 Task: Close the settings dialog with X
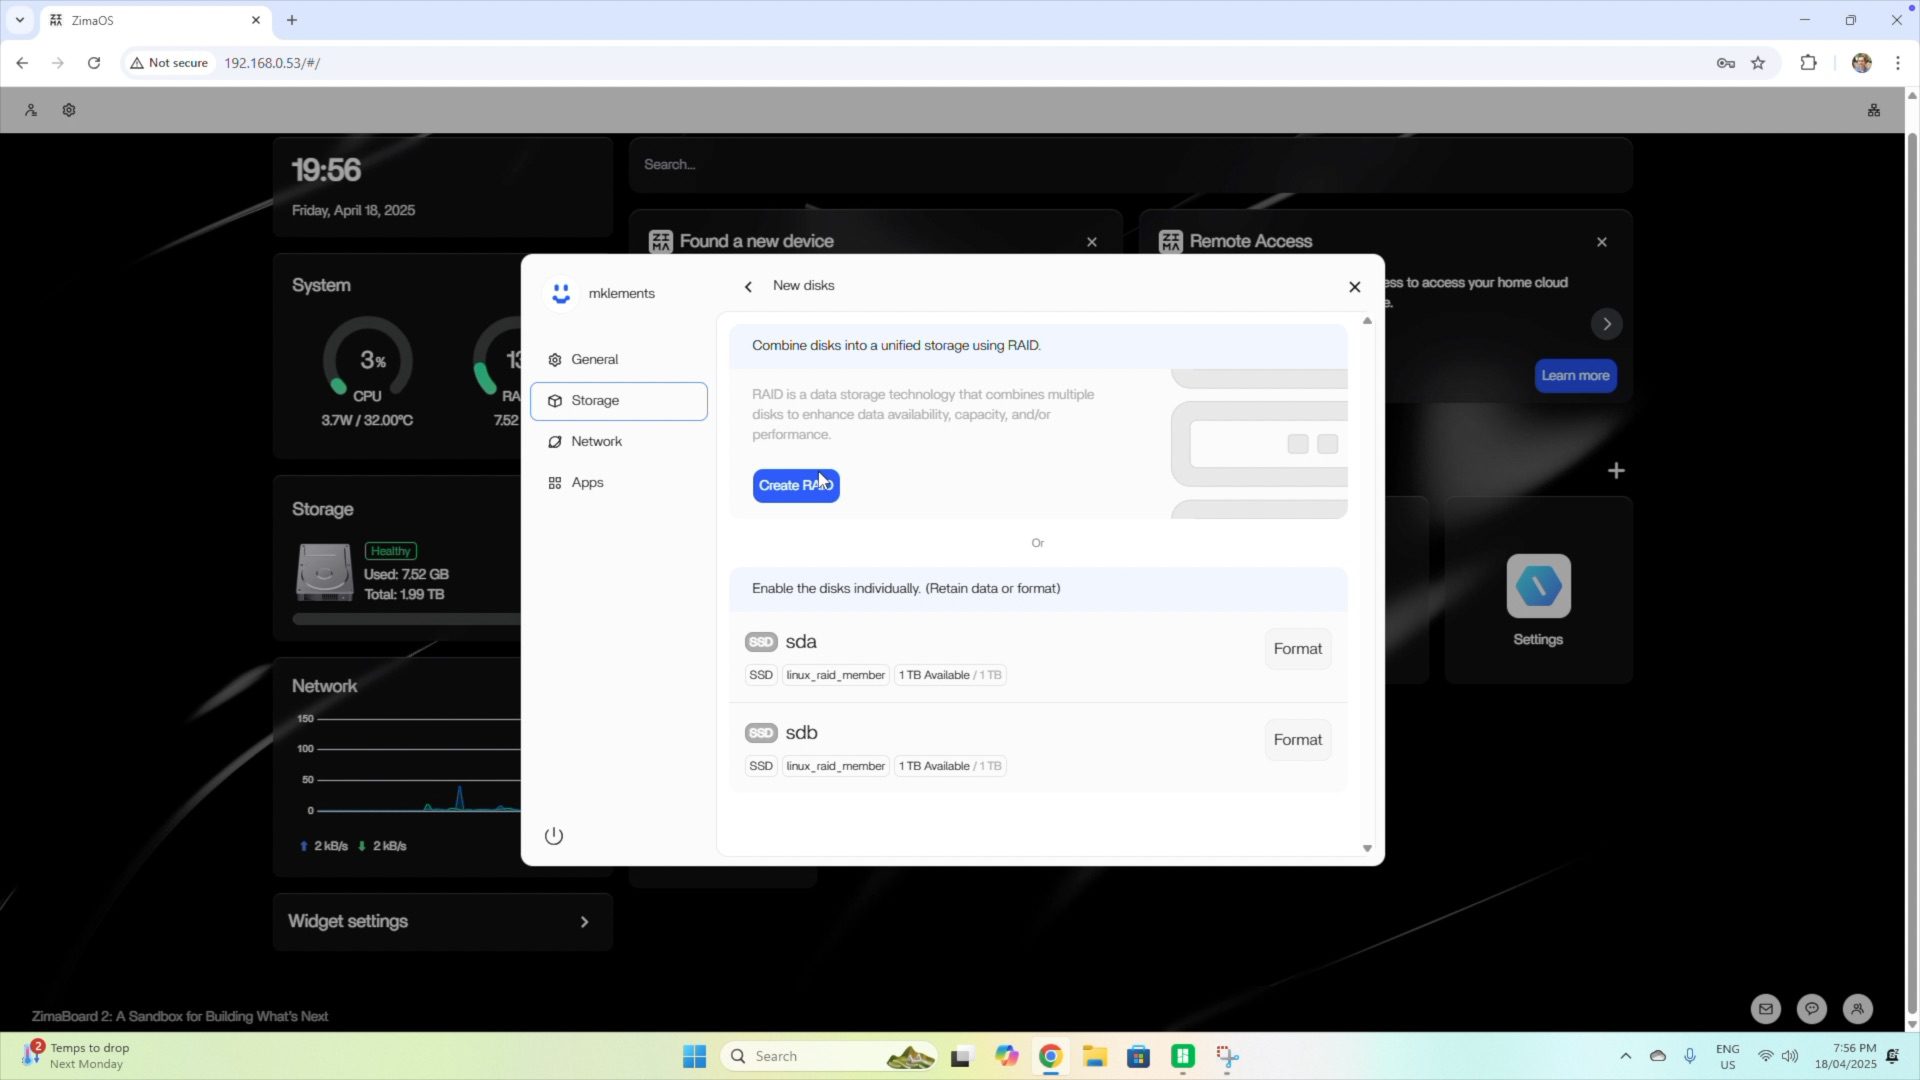(x=1354, y=287)
